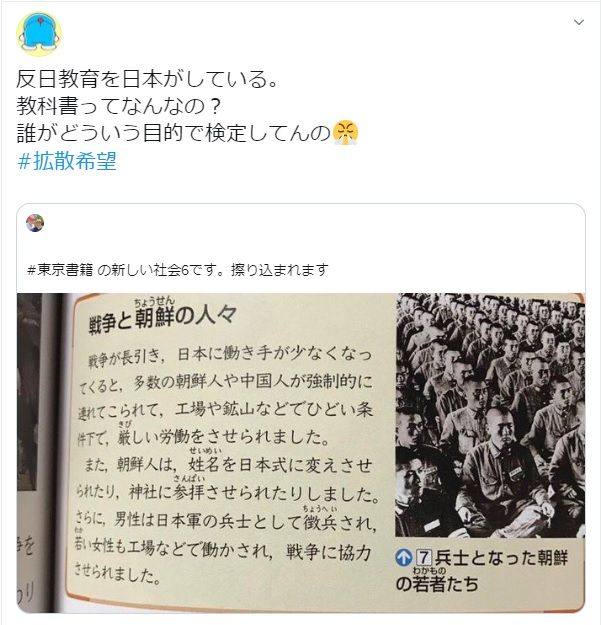Click the boxed number 7 caption marker
The height and width of the screenshot is (625, 601).
(x=424, y=558)
